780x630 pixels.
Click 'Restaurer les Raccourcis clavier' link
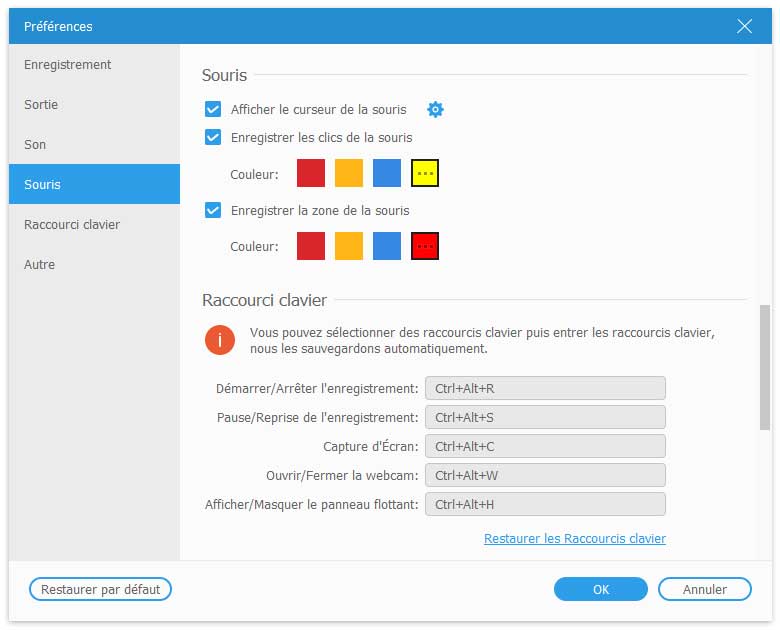(574, 539)
